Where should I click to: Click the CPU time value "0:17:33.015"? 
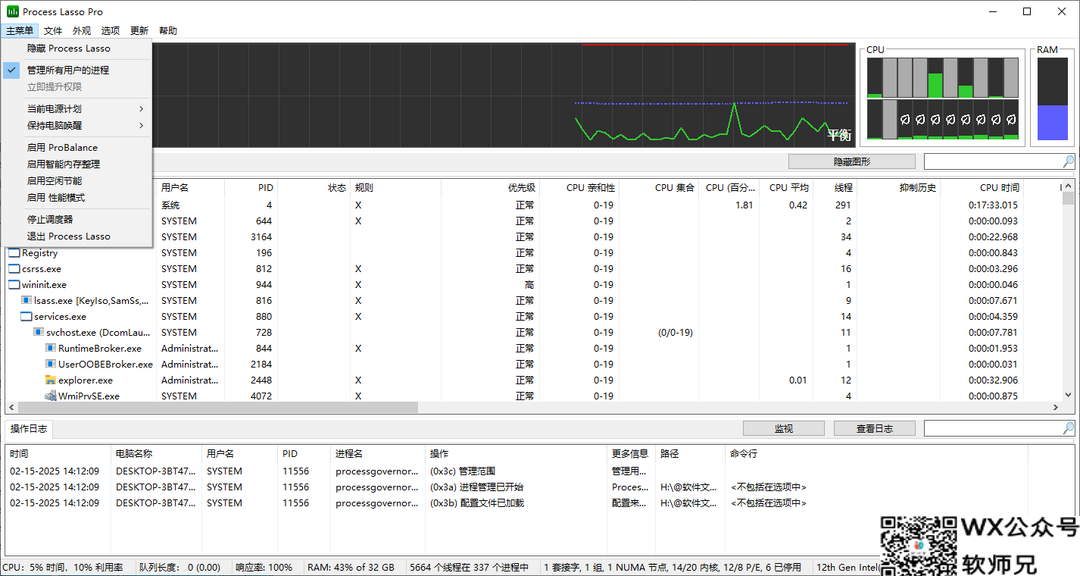993,205
